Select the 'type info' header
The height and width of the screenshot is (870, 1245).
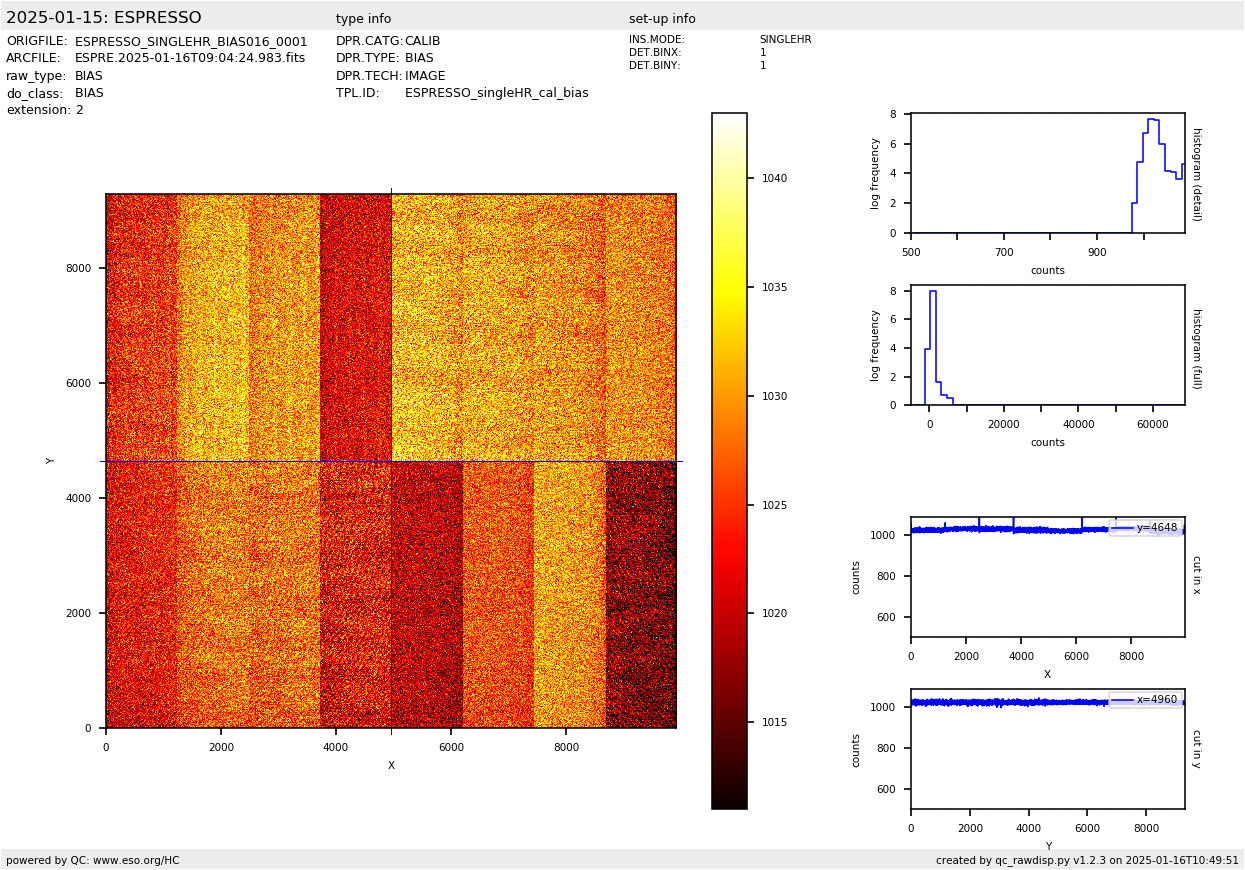click(363, 19)
